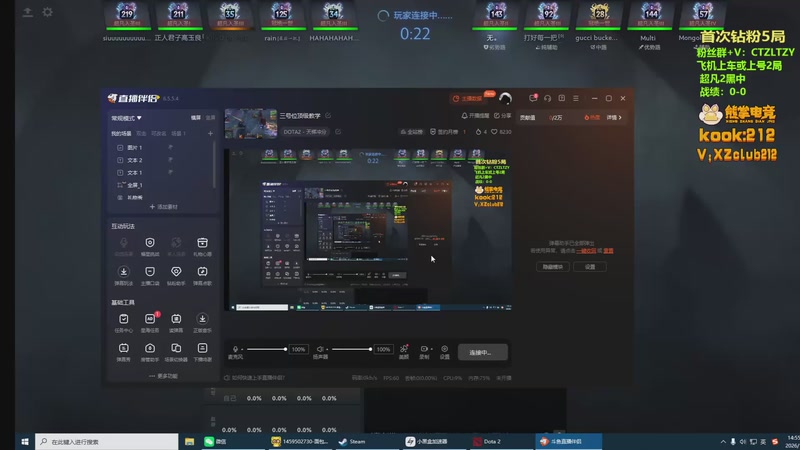Click the stream cover thumbnail

click(x=251, y=123)
